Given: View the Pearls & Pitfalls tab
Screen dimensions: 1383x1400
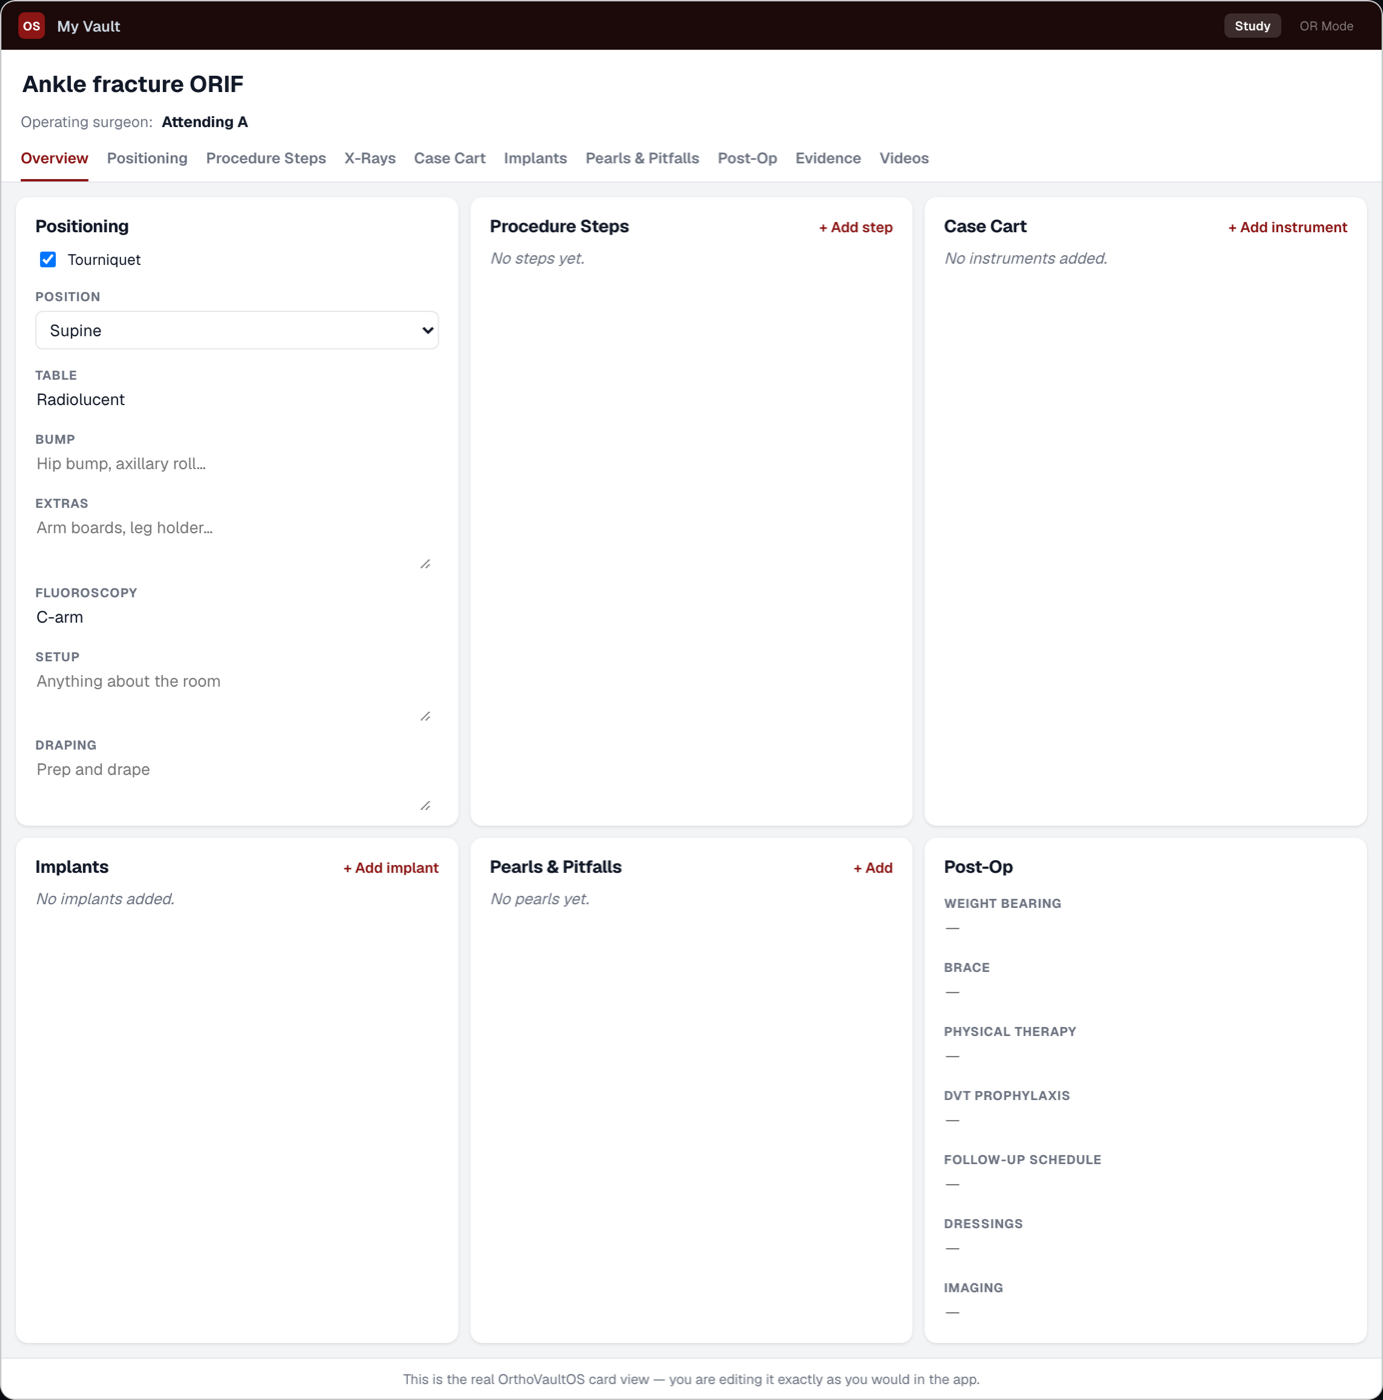Looking at the screenshot, I should click(x=642, y=158).
